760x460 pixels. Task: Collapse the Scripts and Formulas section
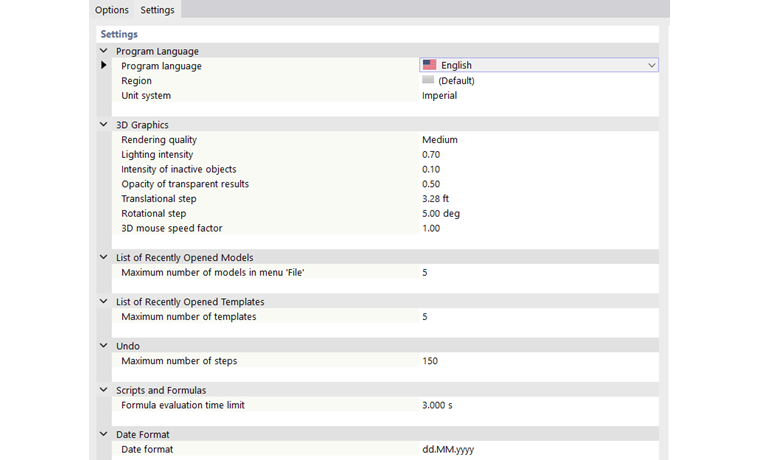(104, 390)
